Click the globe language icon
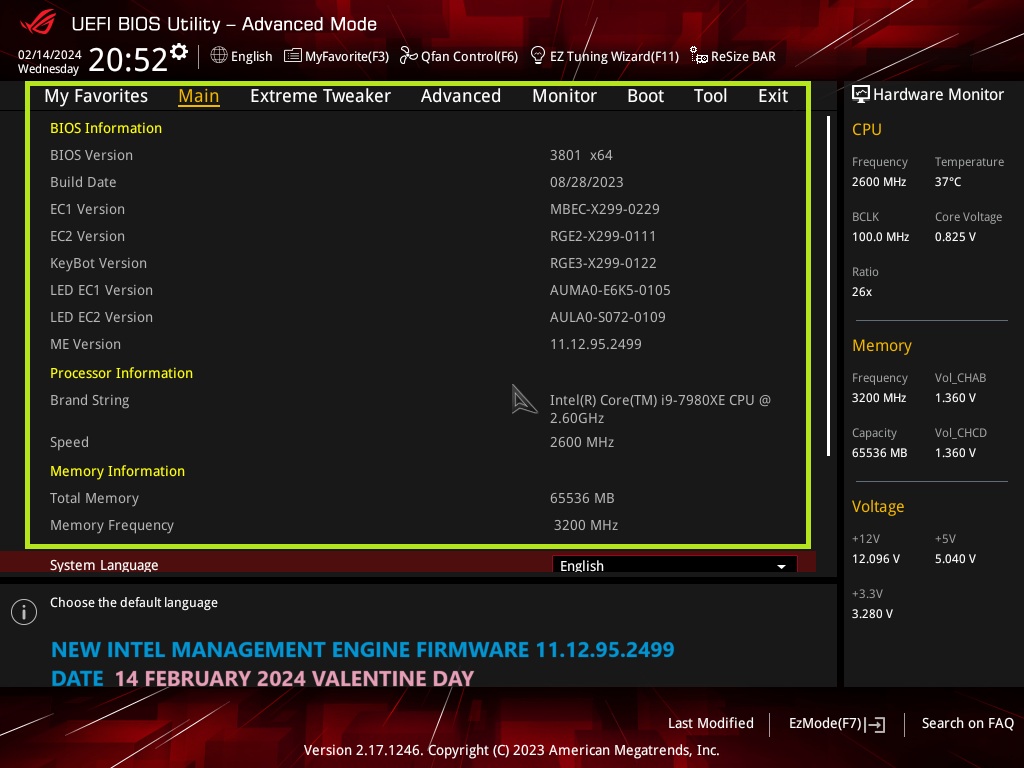Image resolution: width=1024 pixels, height=768 pixels. point(219,56)
